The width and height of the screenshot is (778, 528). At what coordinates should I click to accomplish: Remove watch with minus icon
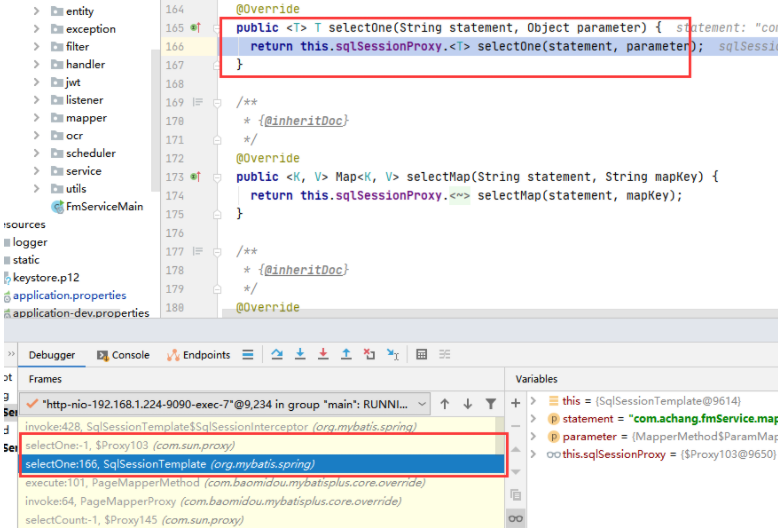tap(516, 426)
